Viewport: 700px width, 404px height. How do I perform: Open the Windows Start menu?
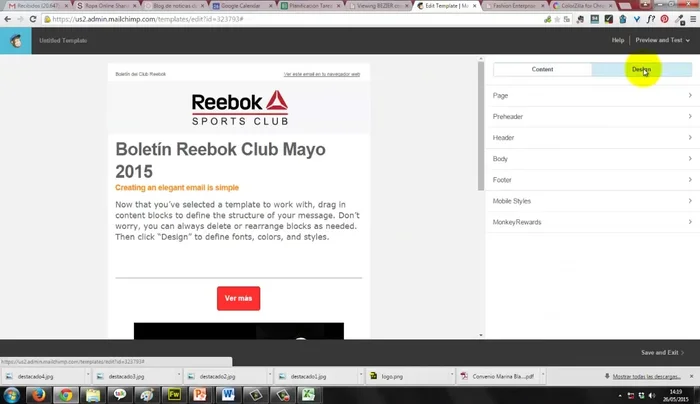coord(11,395)
